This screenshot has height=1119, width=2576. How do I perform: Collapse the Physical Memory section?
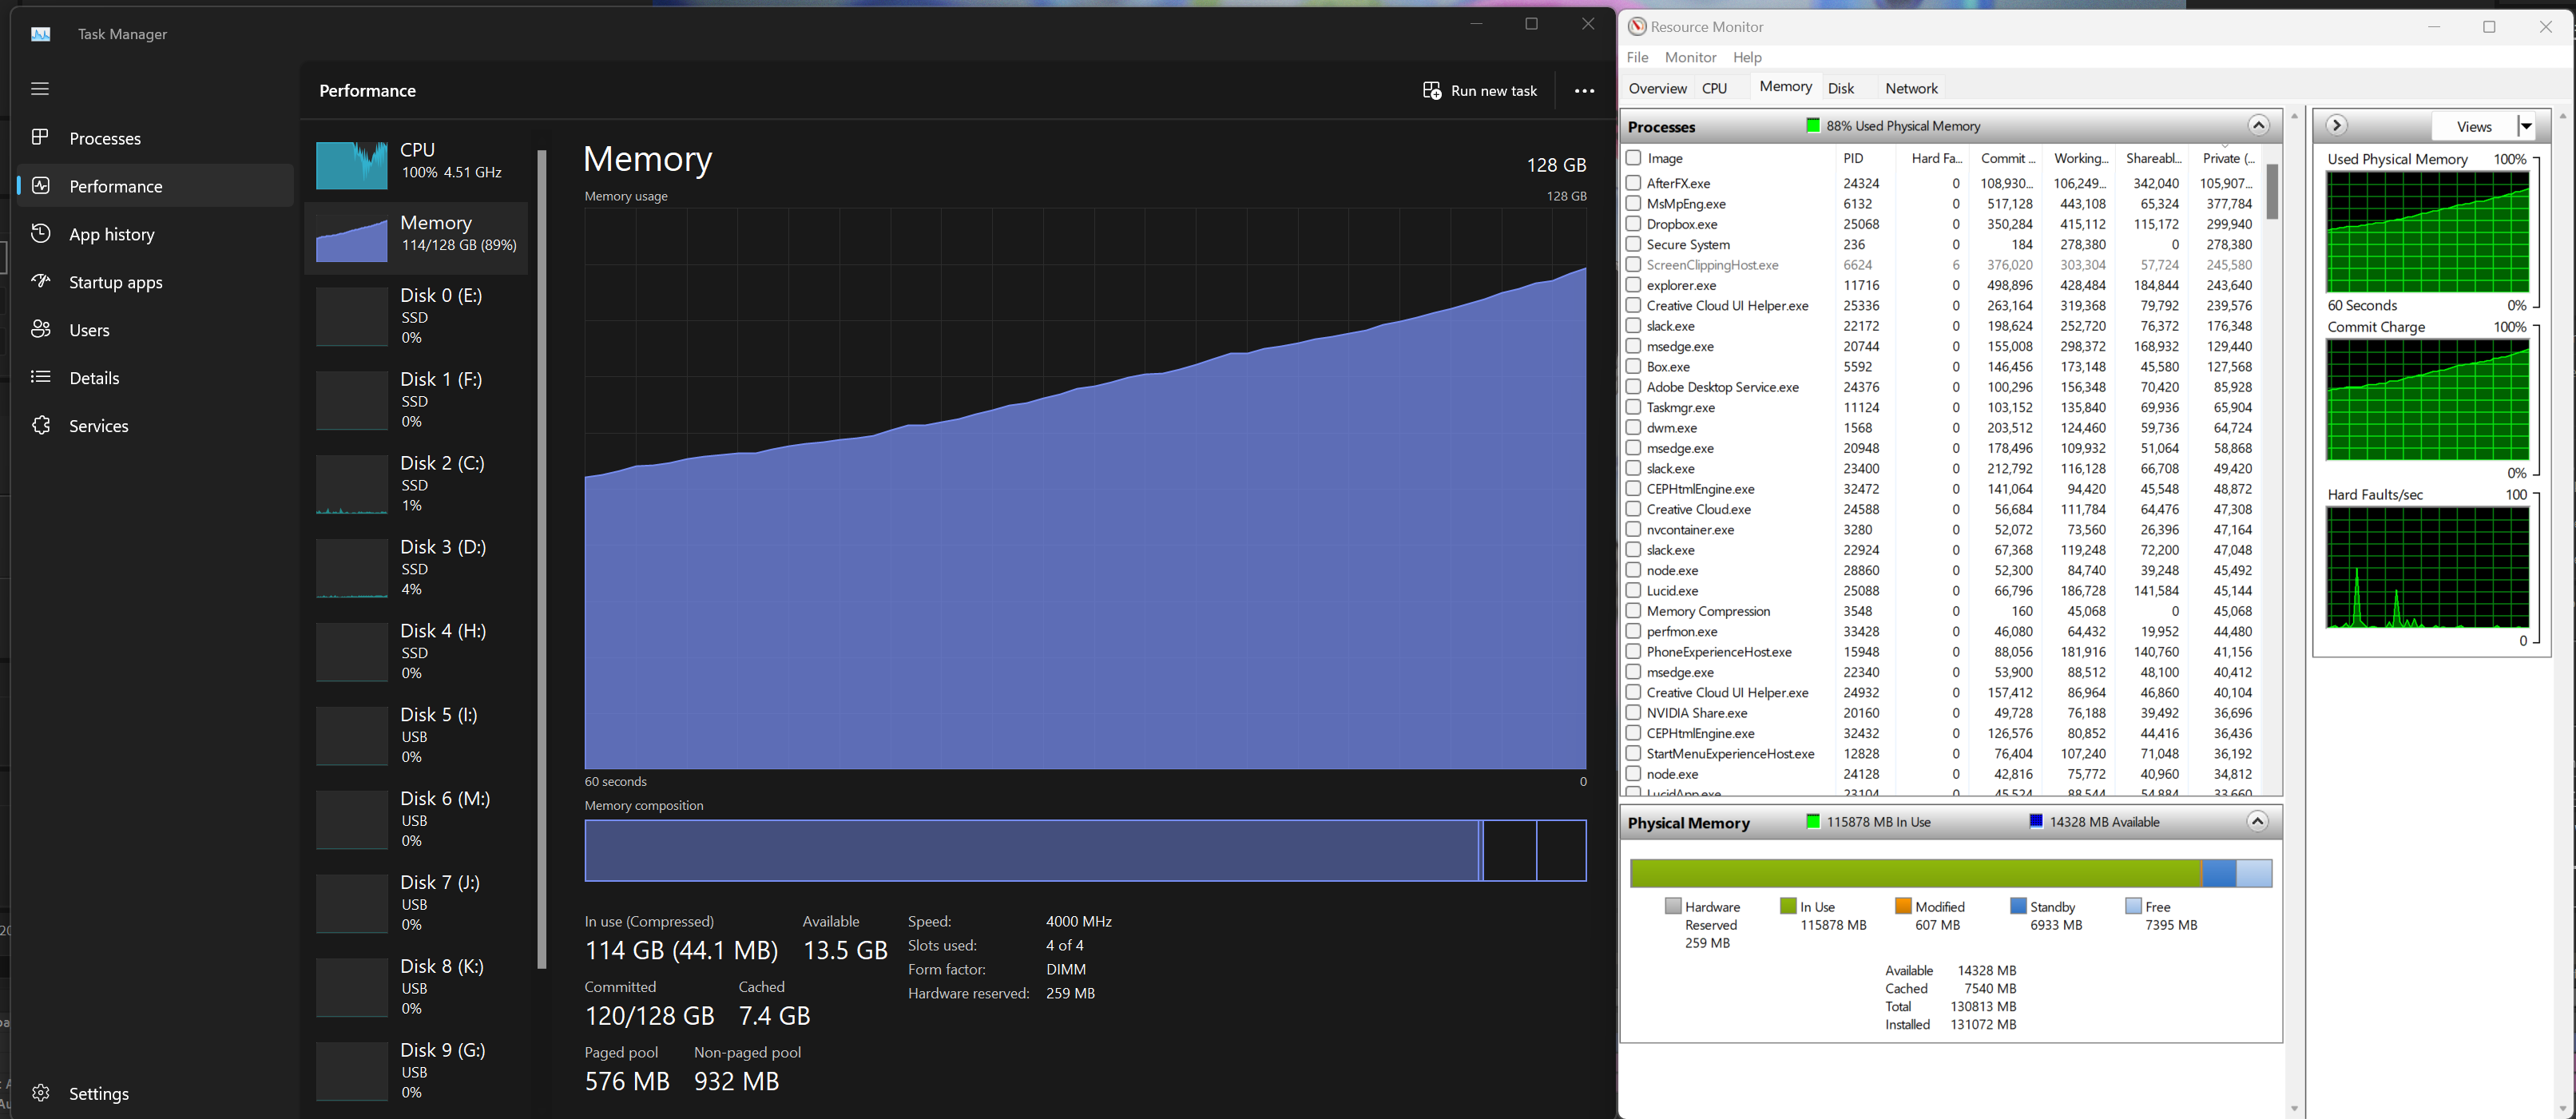tap(2257, 822)
